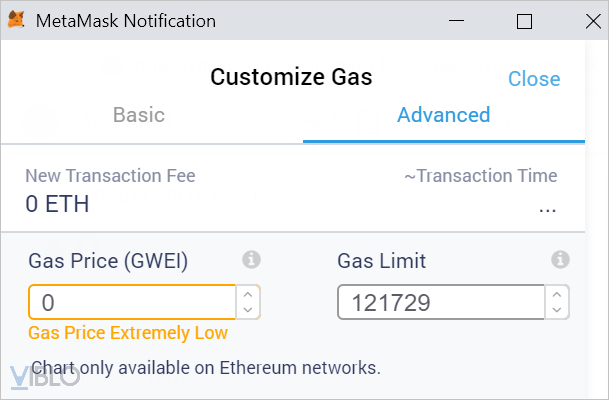Click the blue Close link

click(534, 79)
